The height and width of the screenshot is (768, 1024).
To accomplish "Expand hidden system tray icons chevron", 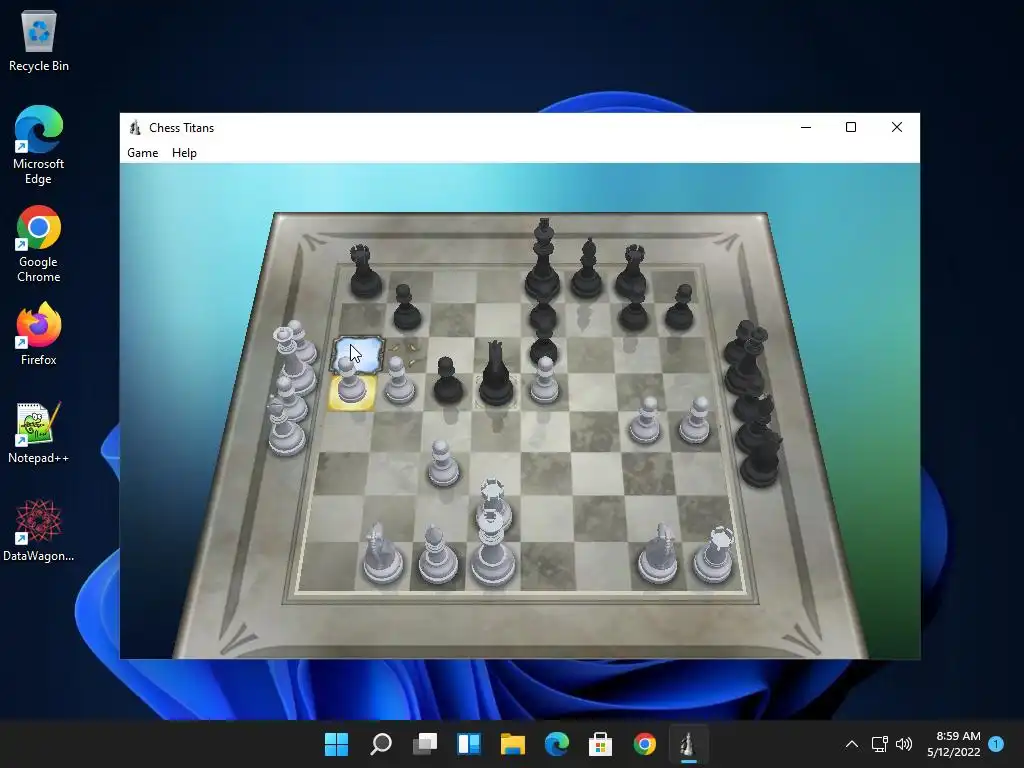I will [852, 744].
